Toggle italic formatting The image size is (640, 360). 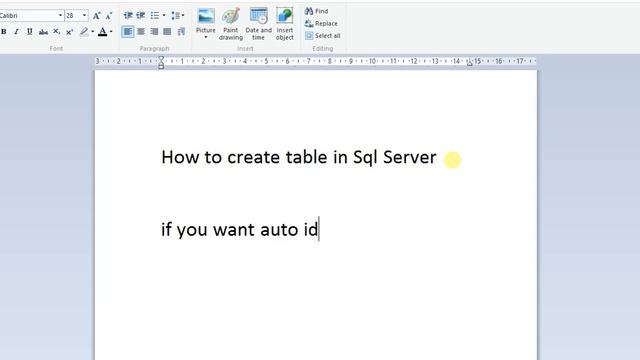(x=16, y=32)
